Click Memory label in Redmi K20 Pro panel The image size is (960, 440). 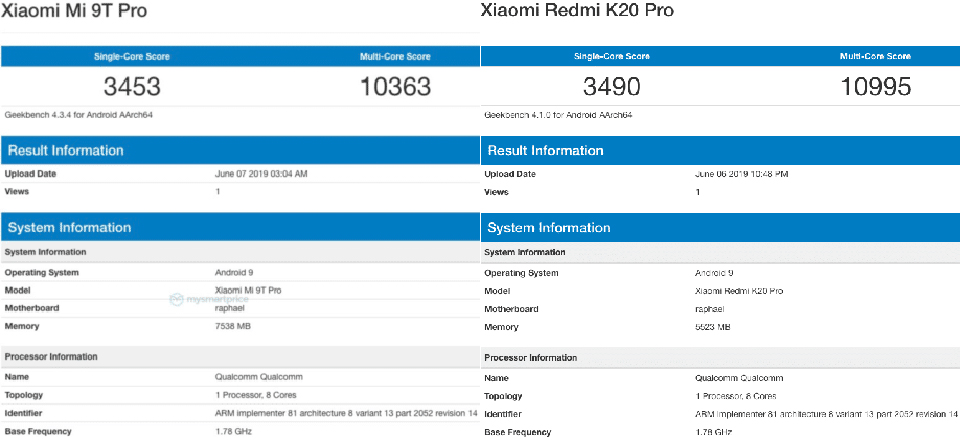tap(501, 327)
